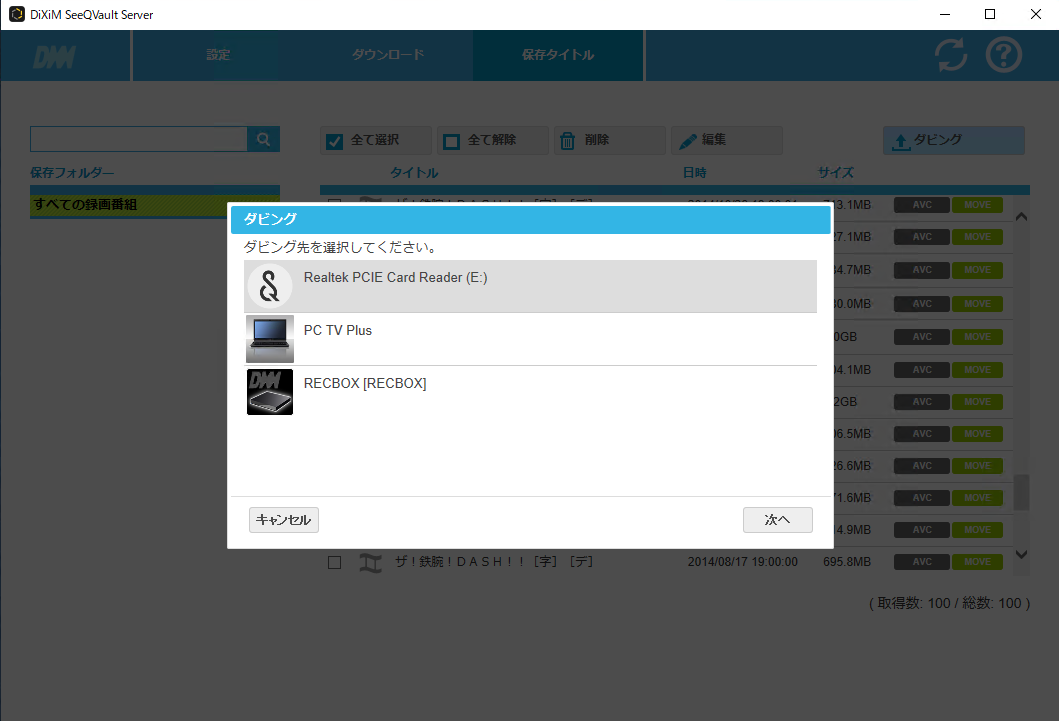
Task: Click the refresh arrows icon
Action: pyautogui.click(x=951, y=56)
